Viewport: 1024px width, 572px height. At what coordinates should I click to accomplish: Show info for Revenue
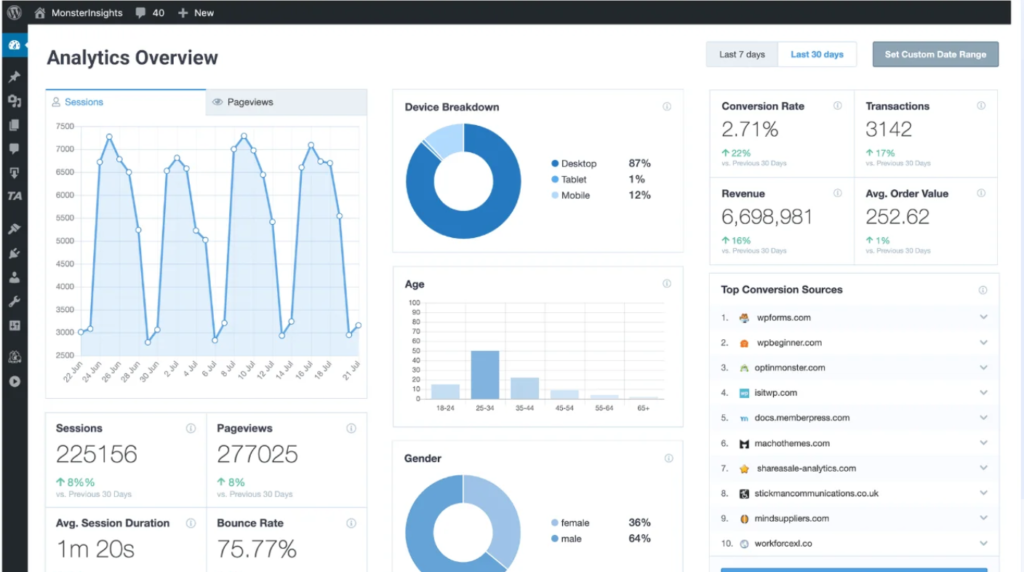[x=837, y=193]
